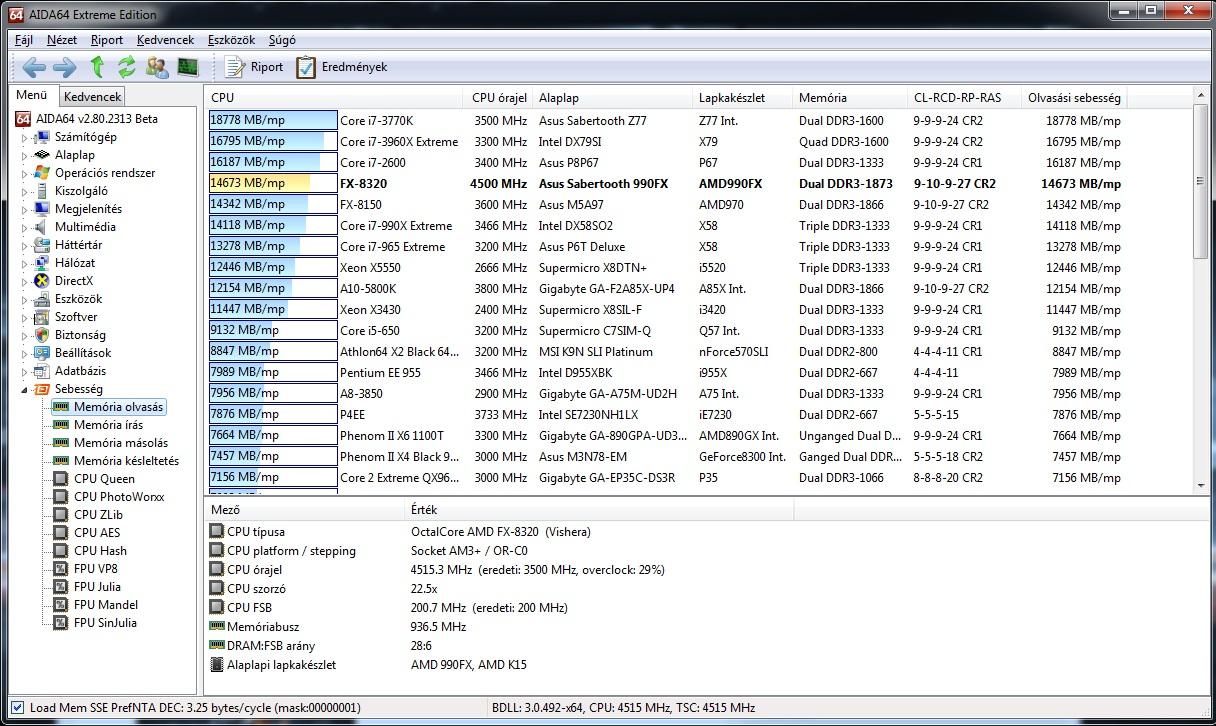The height and width of the screenshot is (726, 1216).
Task: Collapse the Sebesség tree node
Action: tap(25, 389)
